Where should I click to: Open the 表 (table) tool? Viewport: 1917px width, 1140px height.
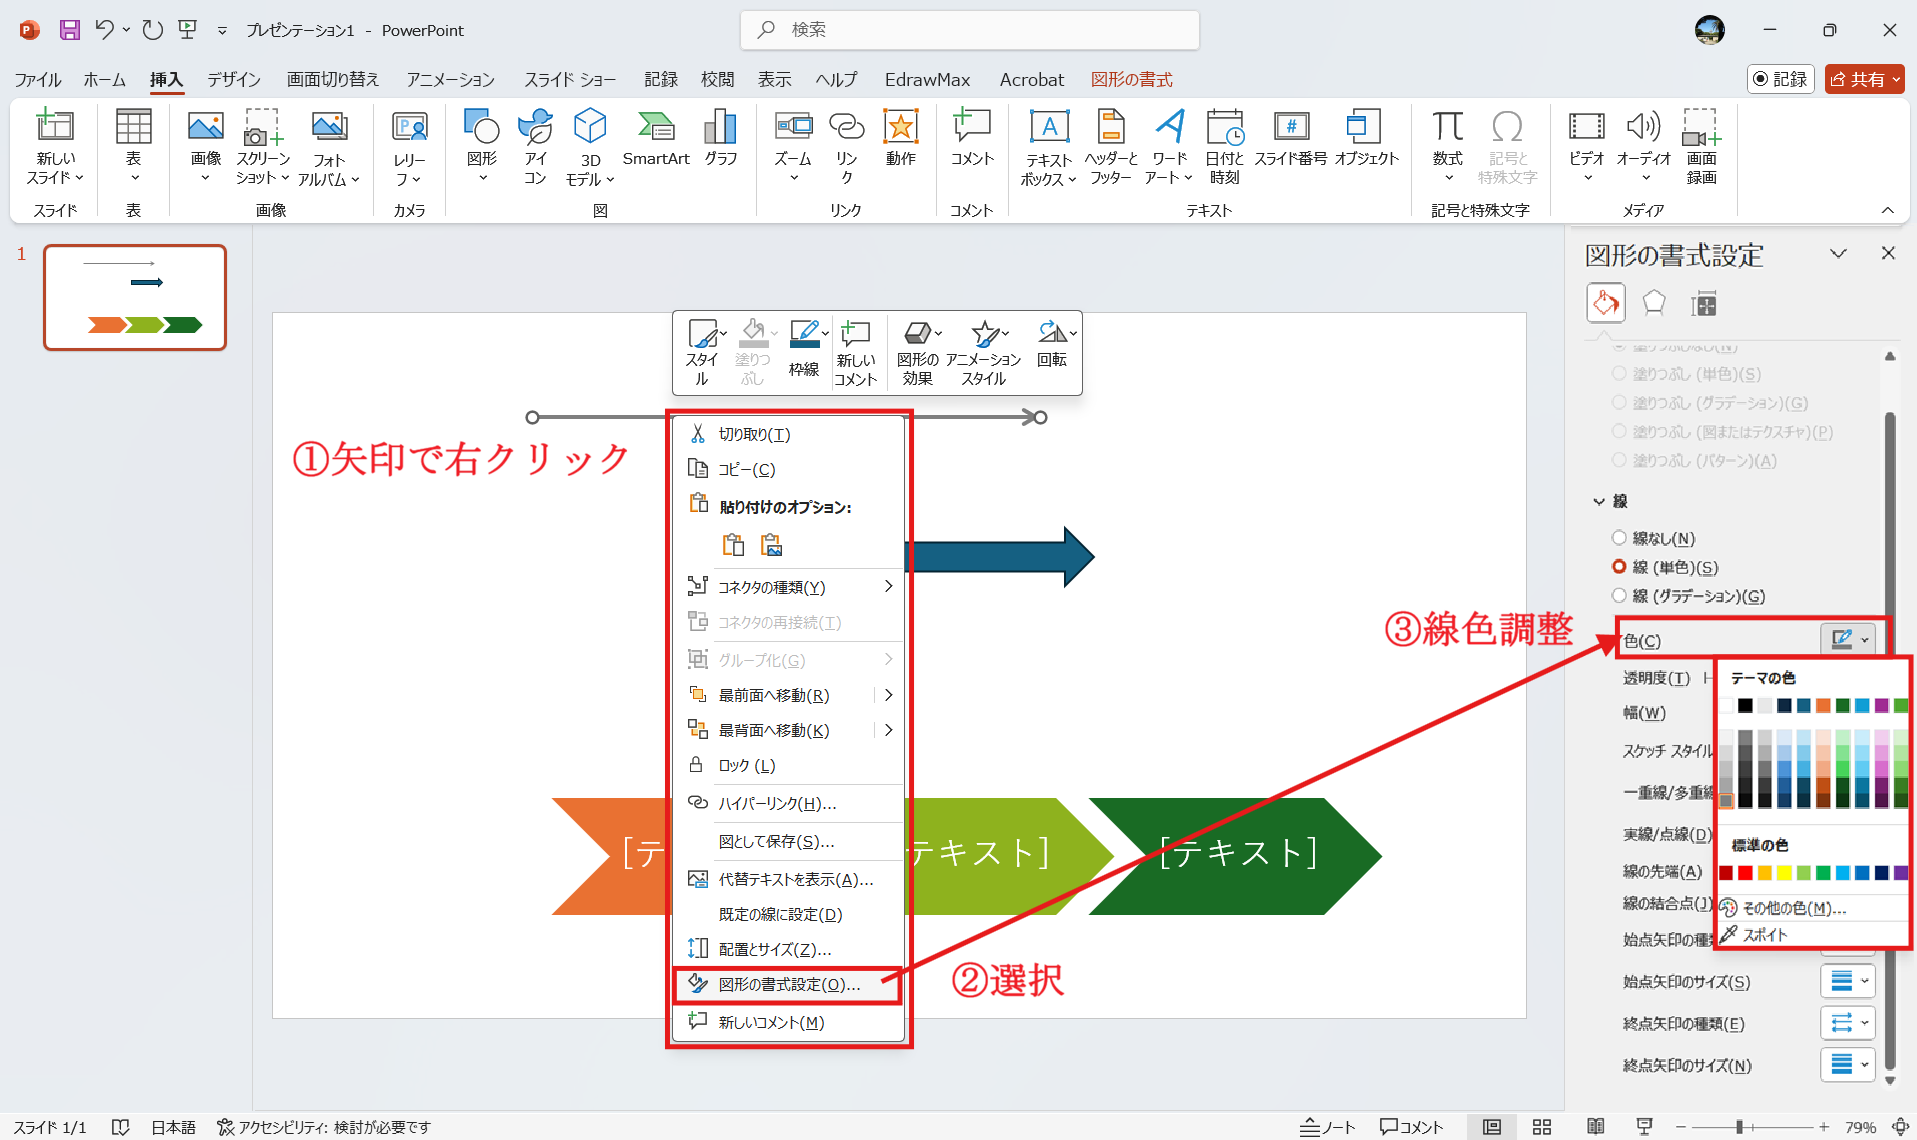click(x=133, y=147)
